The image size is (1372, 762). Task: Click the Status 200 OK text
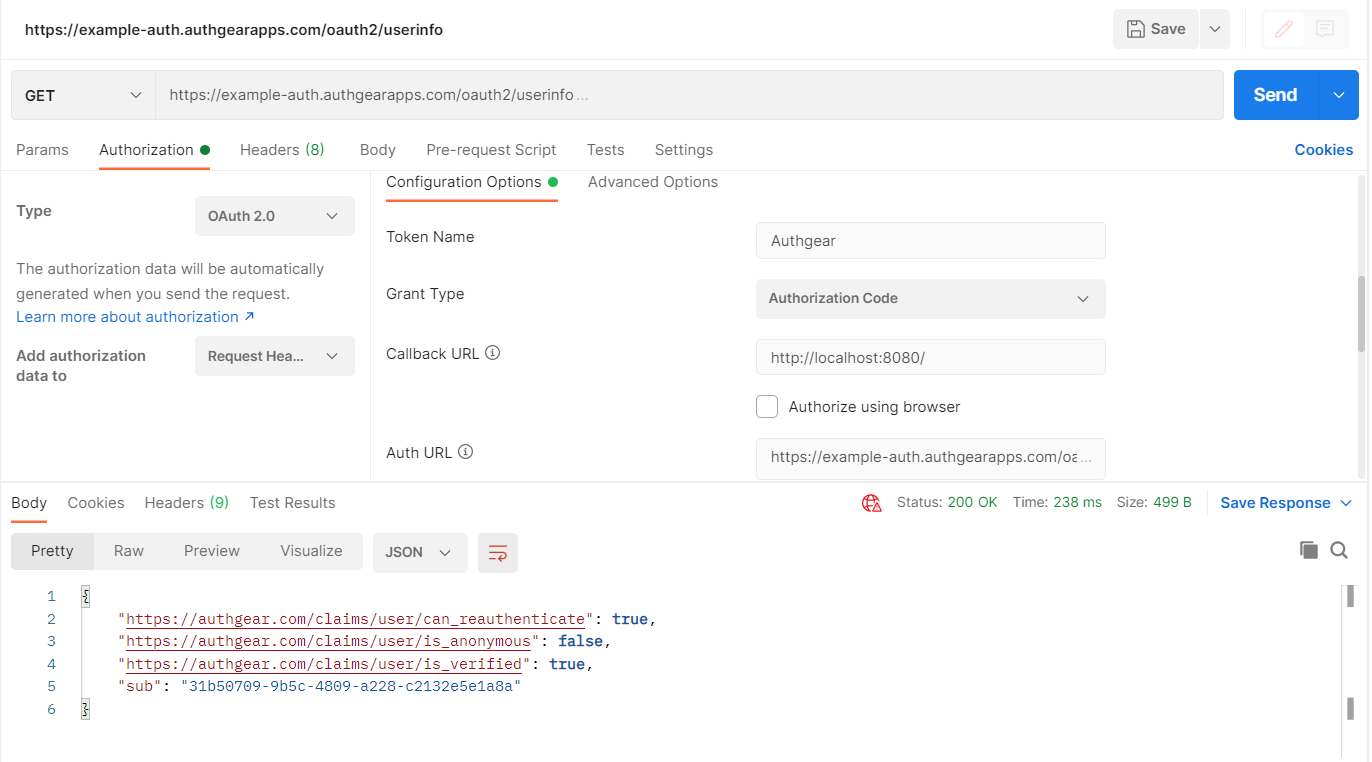point(947,503)
